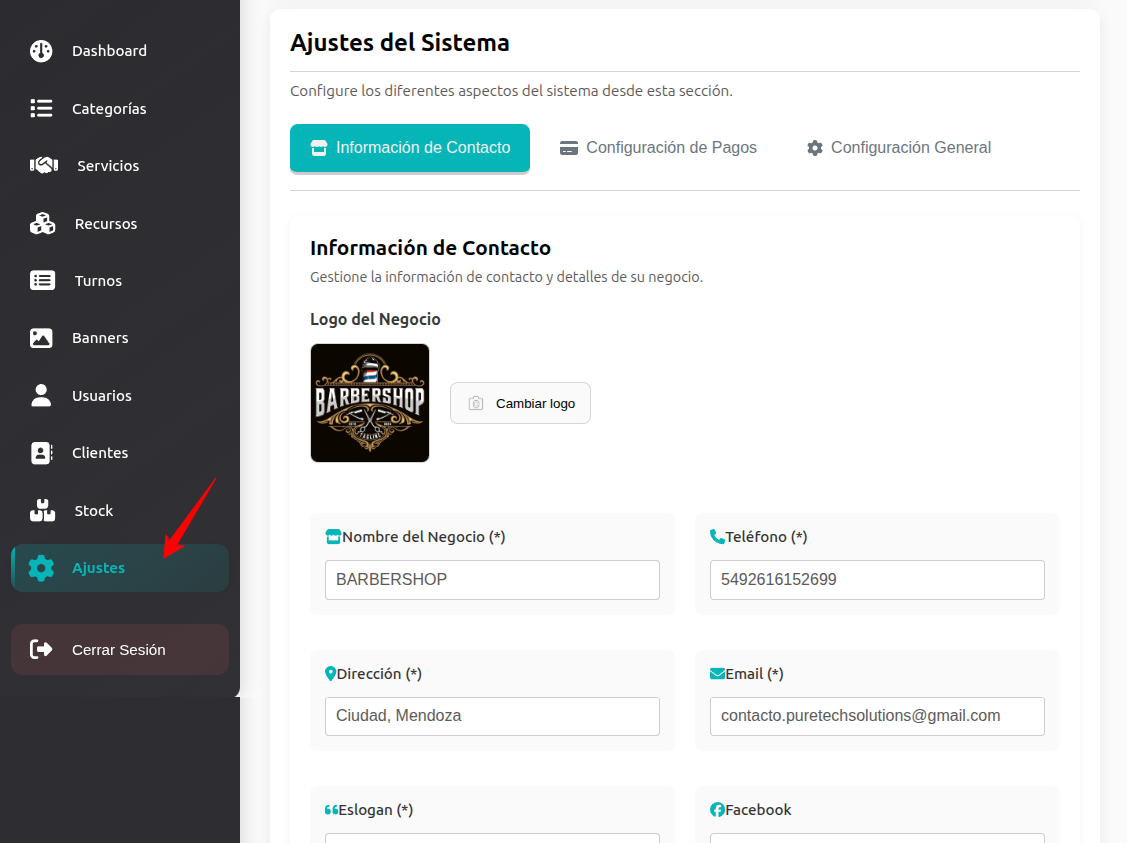Click the Categorías list icon
1127x843 pixels.
(41, 108)
